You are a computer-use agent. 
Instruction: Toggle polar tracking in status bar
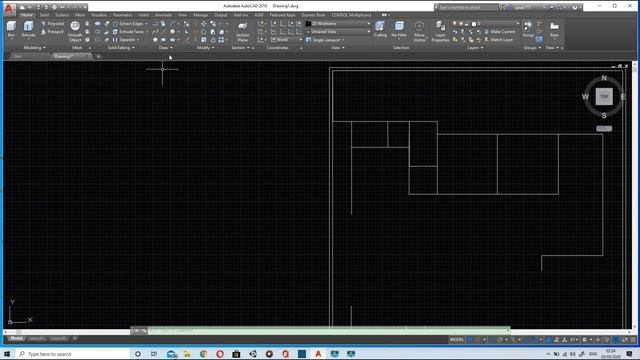coord(500,340)
